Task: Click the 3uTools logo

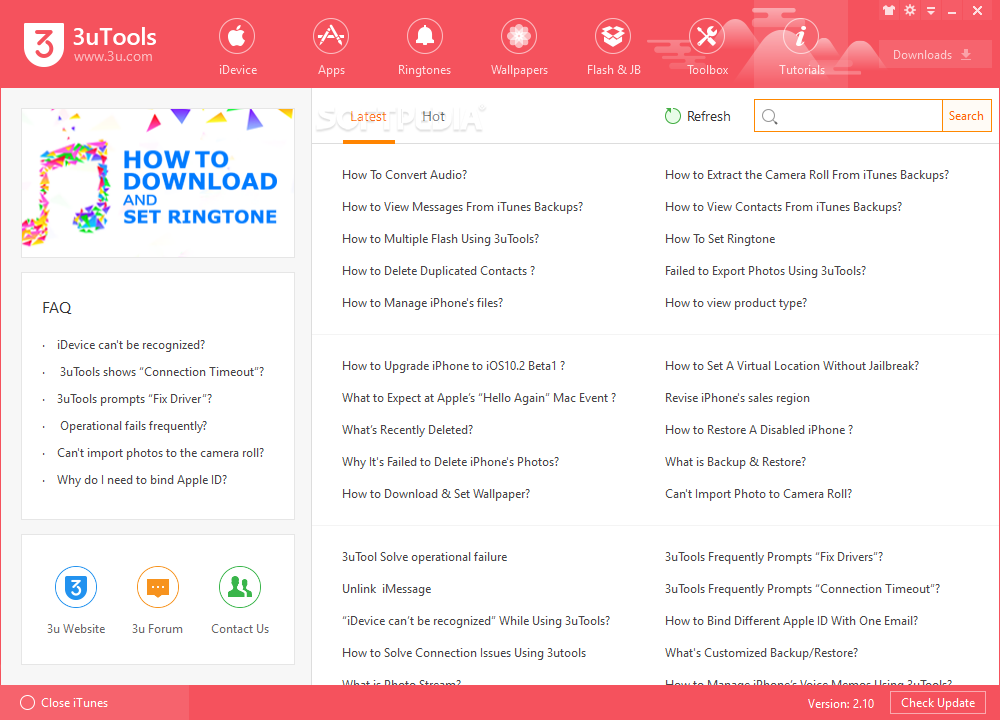Action: 43,44
